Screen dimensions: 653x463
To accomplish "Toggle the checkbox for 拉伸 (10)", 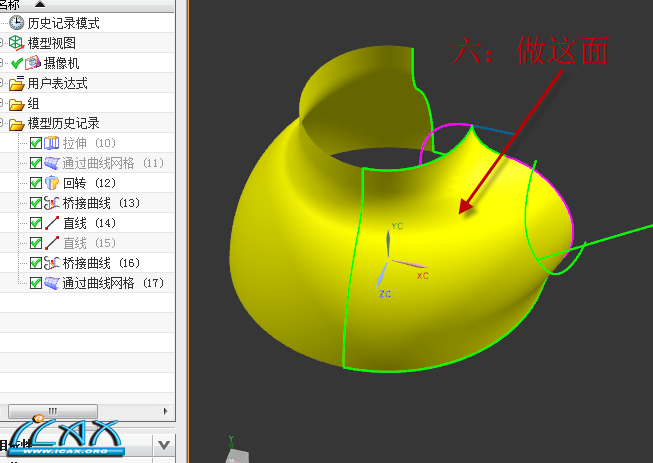I will pos(36,143).
